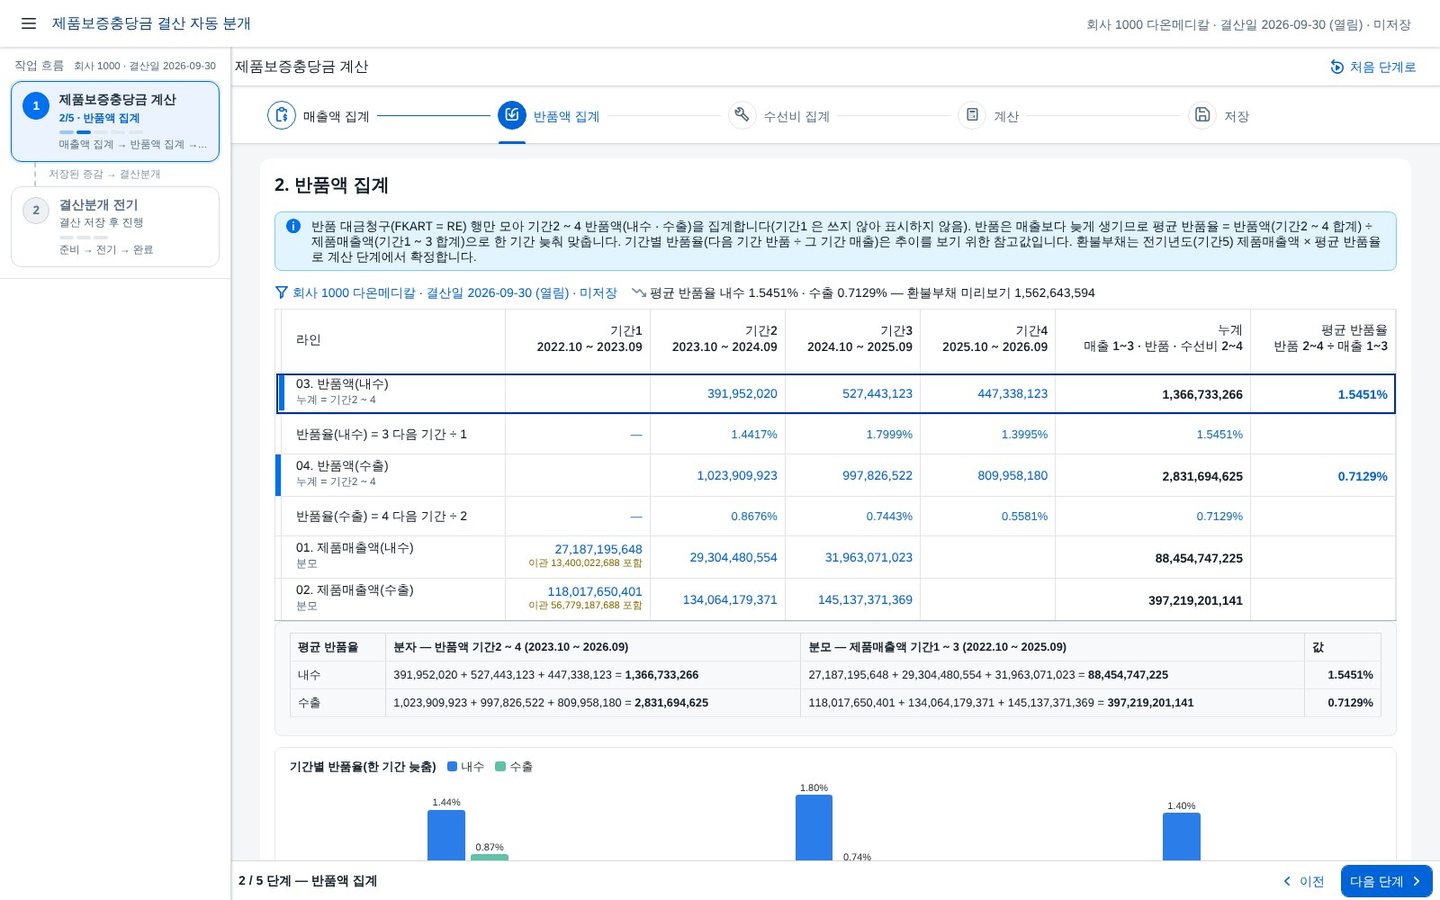Click the 1.80% blue chart bar
1440x900 pixels.
[x=814, y=827]
